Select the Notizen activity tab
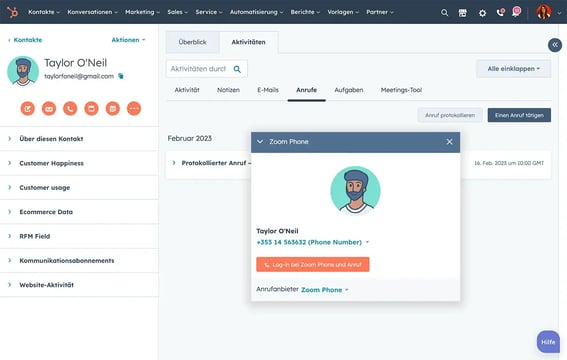This screenshot has width=567, height=360. (x=228, y=90)
